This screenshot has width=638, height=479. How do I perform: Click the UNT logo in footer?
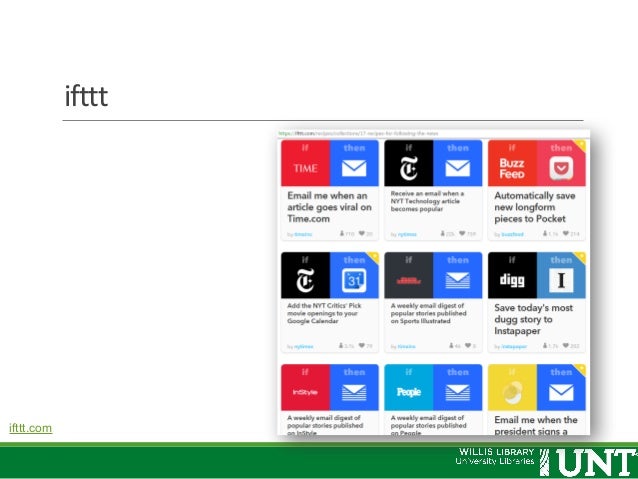[x=589, y=462]
